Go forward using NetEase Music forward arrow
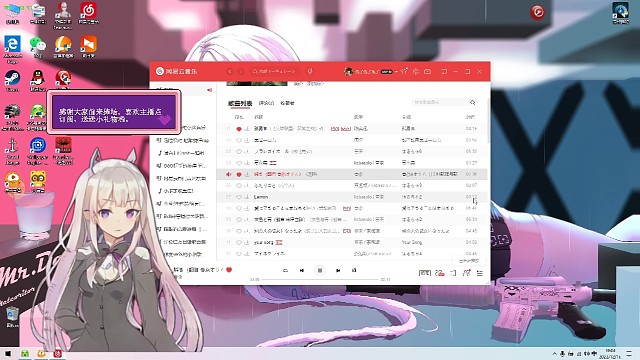The image size is (640, 360). [x=241, y=71]
